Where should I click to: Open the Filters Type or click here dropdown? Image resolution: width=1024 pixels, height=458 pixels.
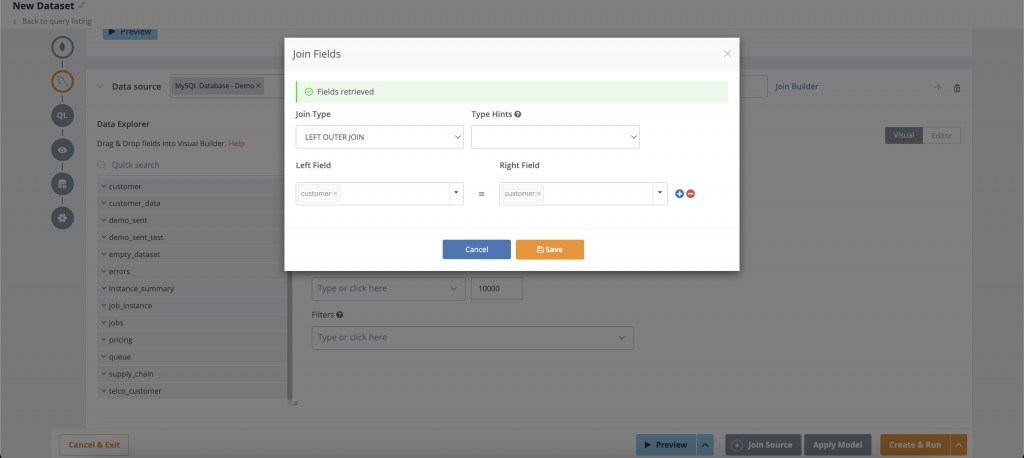point(472,338)
